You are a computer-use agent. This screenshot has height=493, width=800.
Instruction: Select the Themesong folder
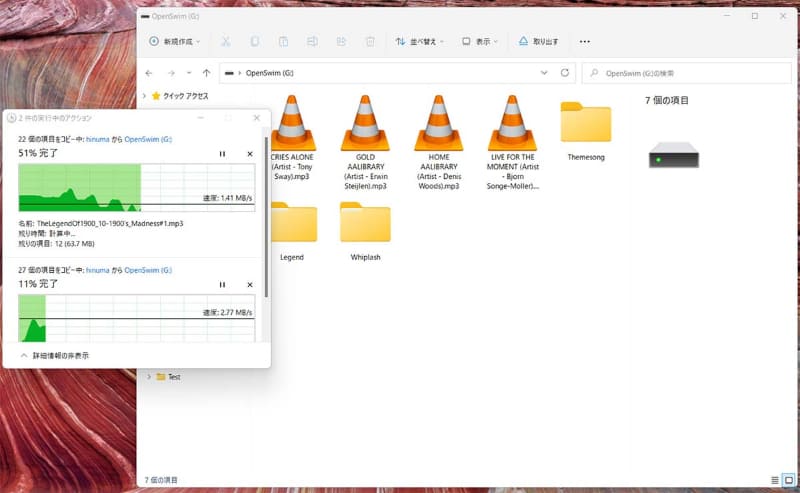click(x=586, y=131)
